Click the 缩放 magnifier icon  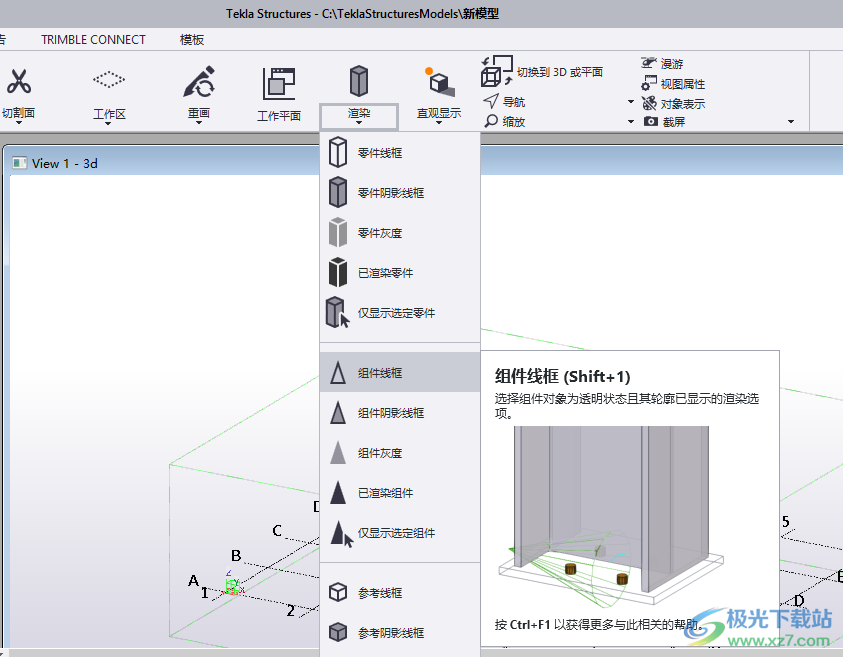point(491,121)
